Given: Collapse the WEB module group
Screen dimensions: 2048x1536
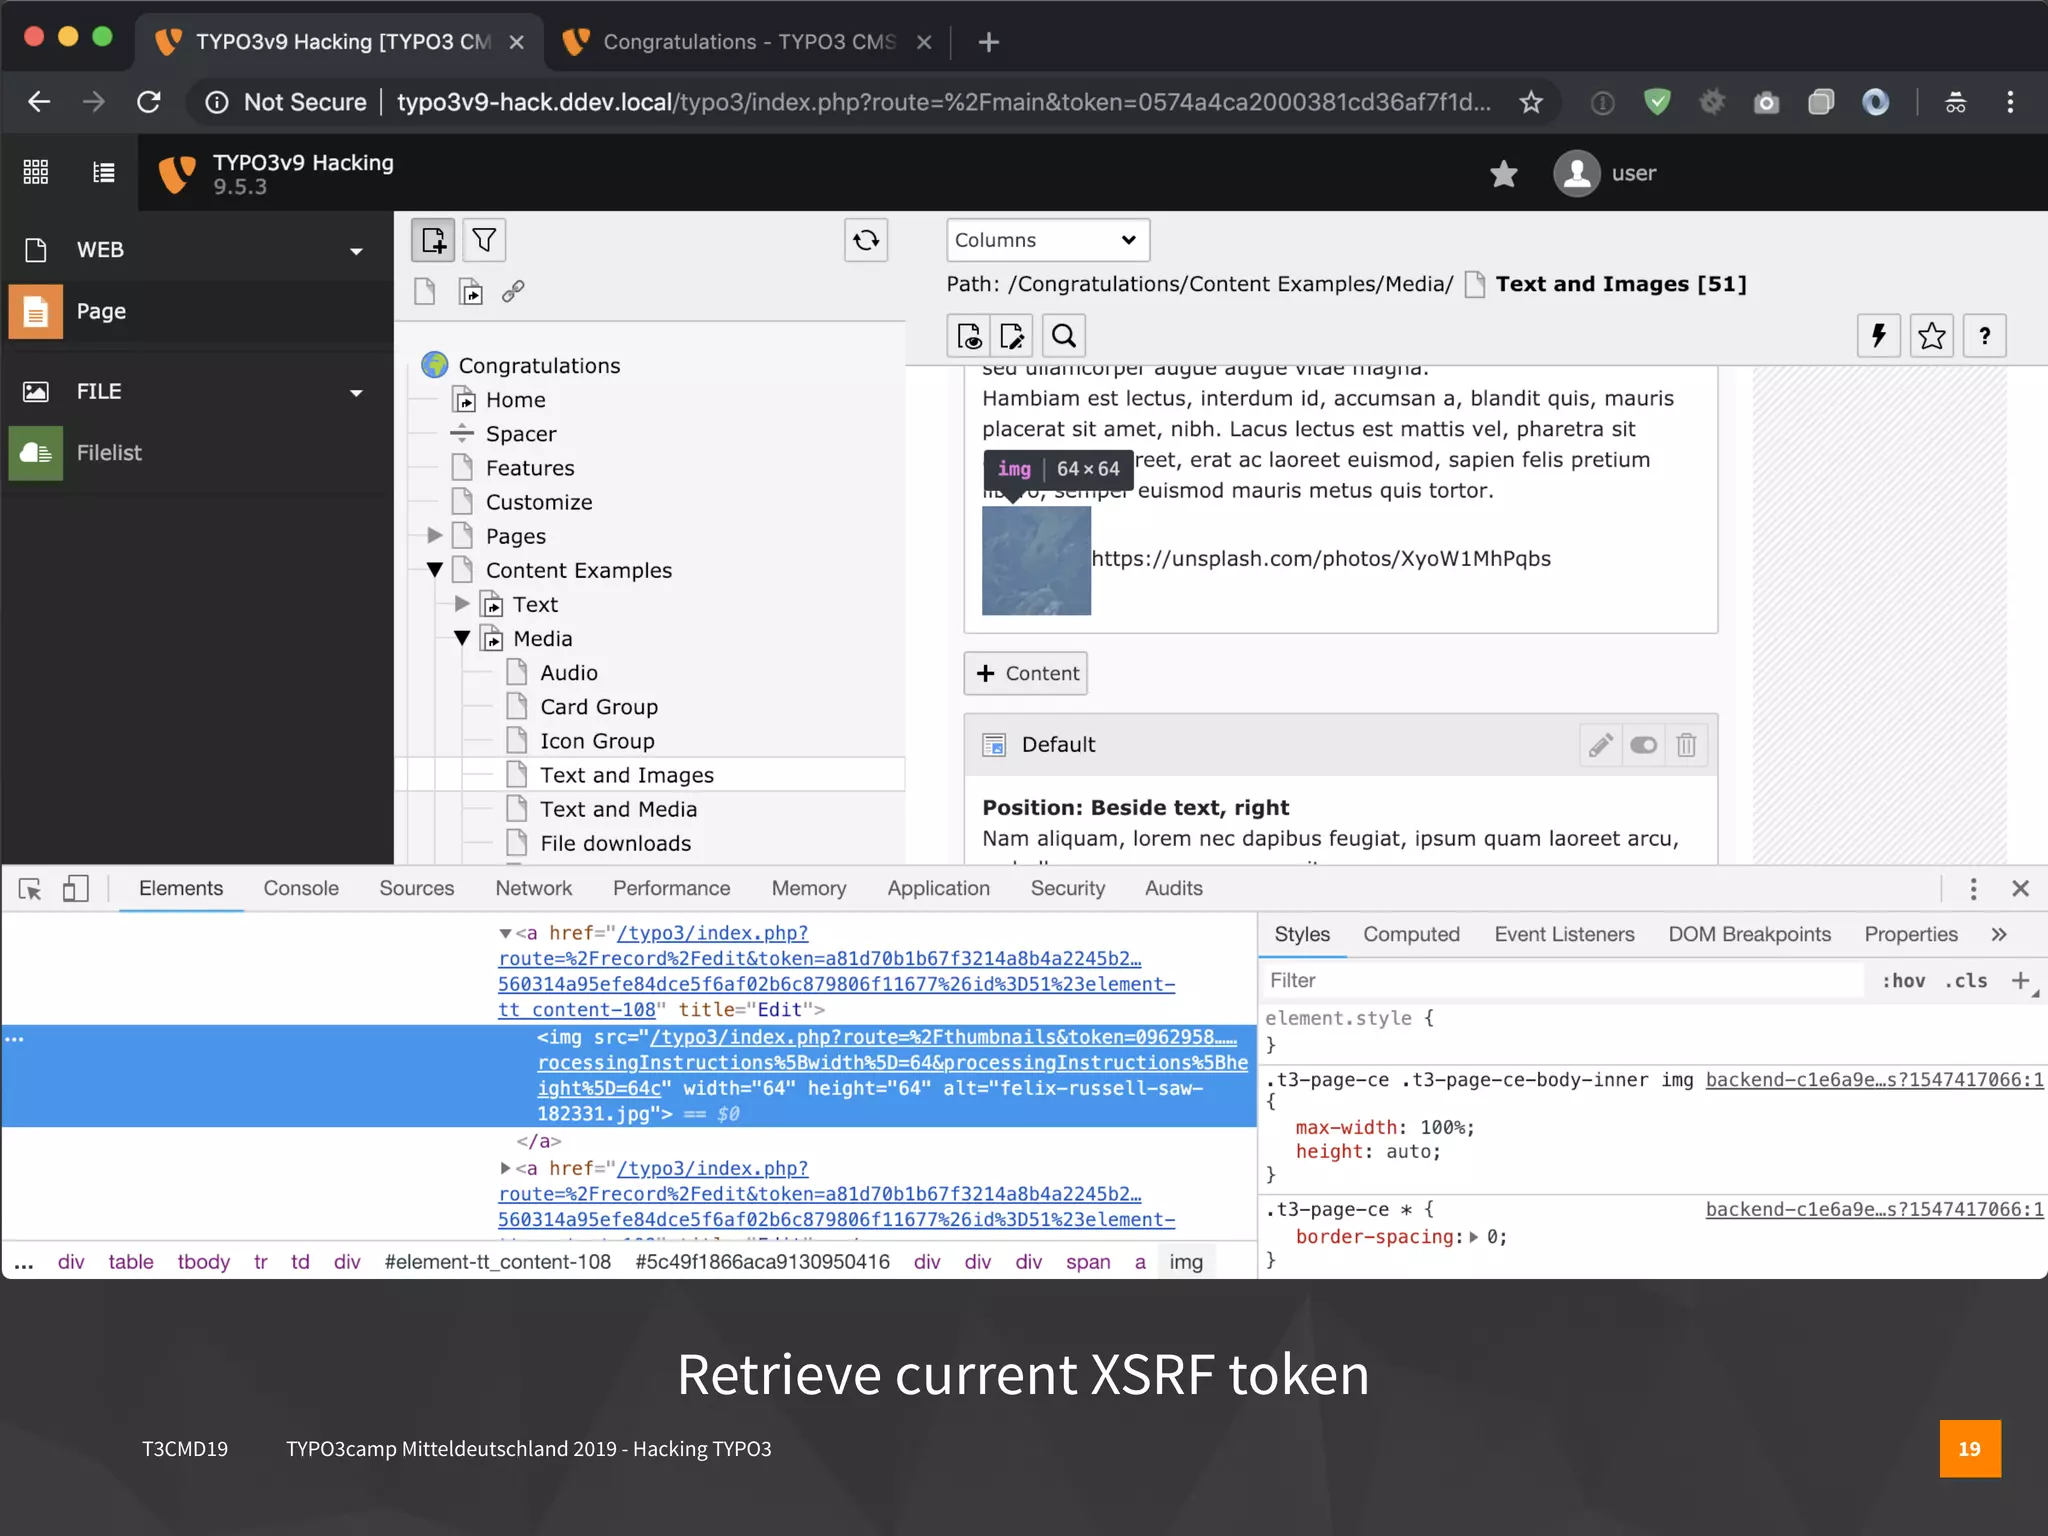Looking at the screenshot, I should pyautogui.click(x=356, y=251).
